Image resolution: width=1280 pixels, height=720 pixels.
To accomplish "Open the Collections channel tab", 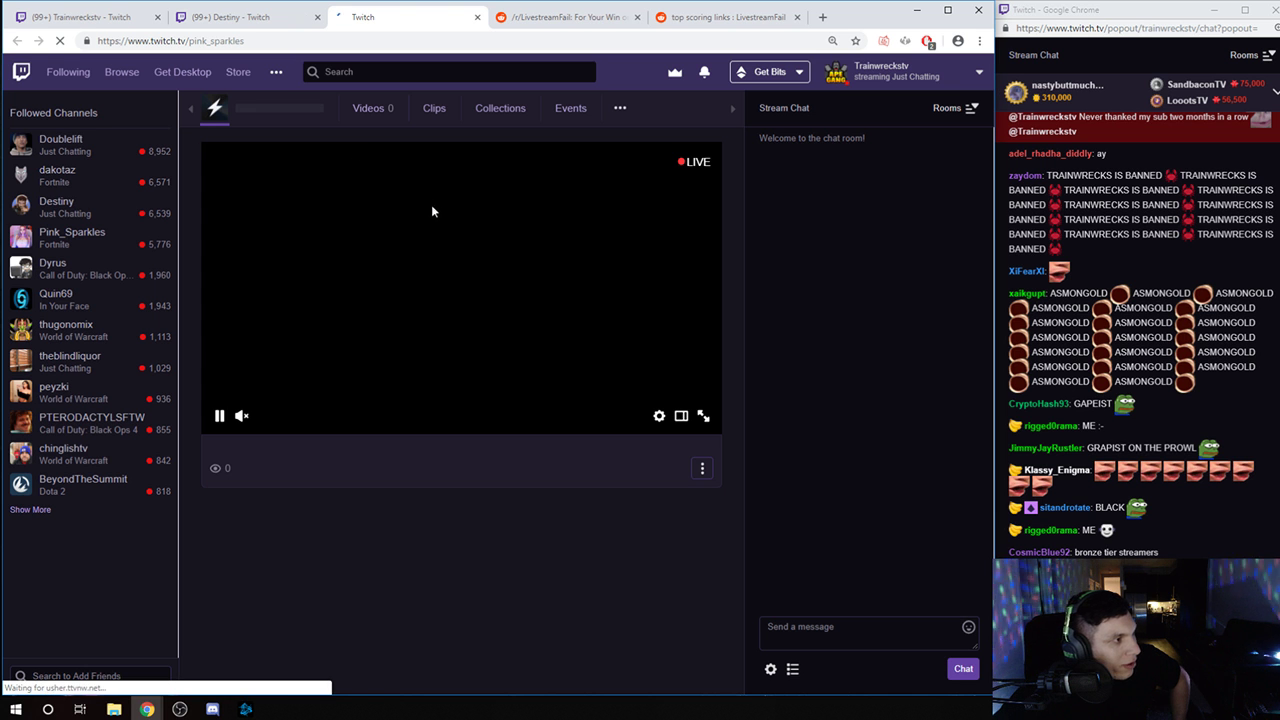I will pyautogui.click(x=500, y=108).
